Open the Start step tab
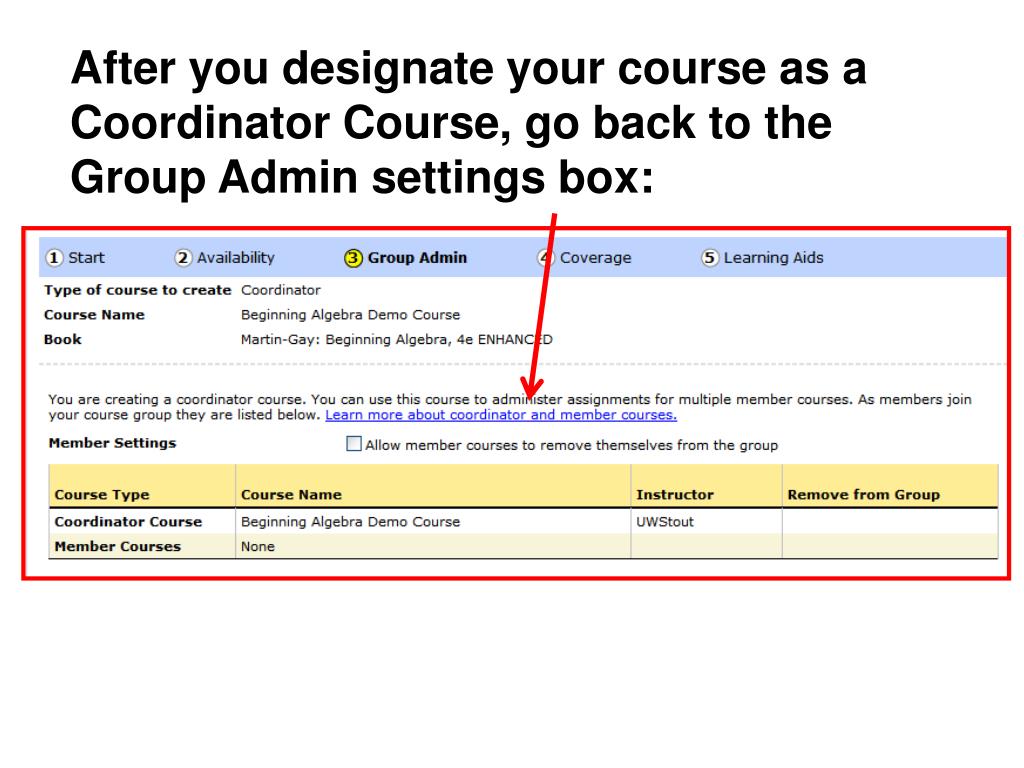The width and height of the screenshot is (1024, 768). click(x=86, y=258)
